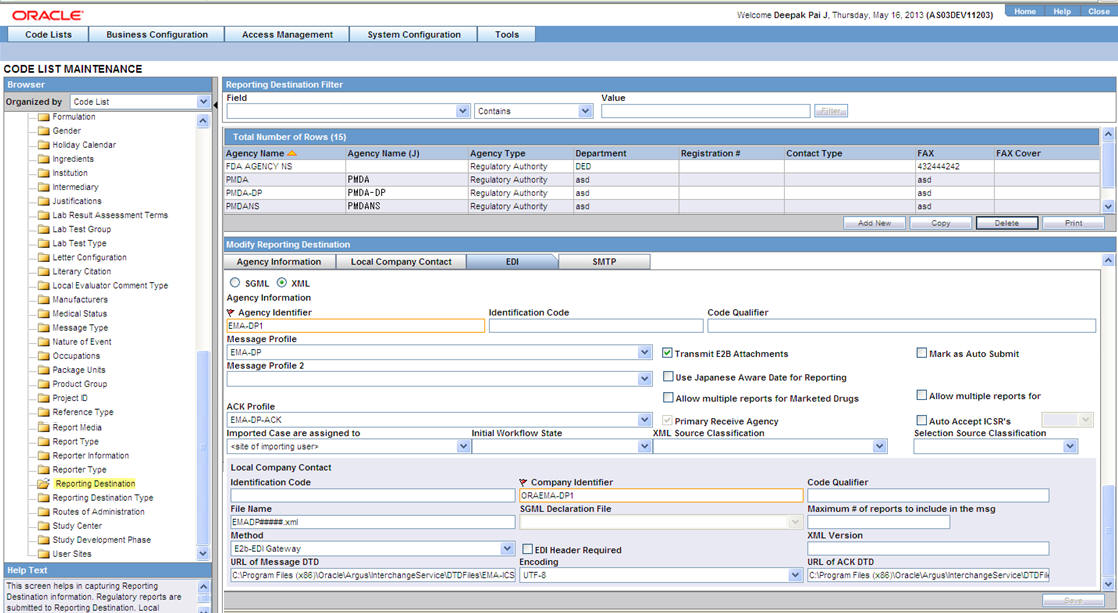Click the Add New button
The width and height of the screenshot is (1118, 613).
click(x=874, y=222)
